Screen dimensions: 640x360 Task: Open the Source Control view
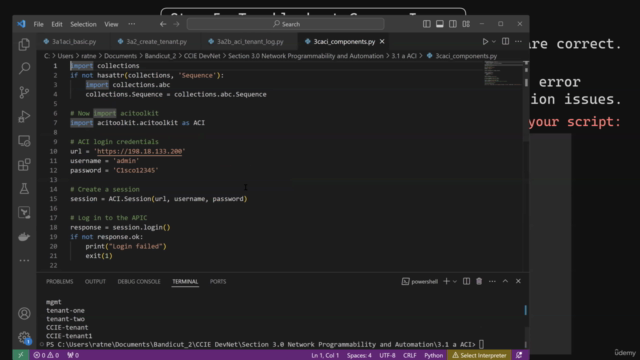point(24,92)
